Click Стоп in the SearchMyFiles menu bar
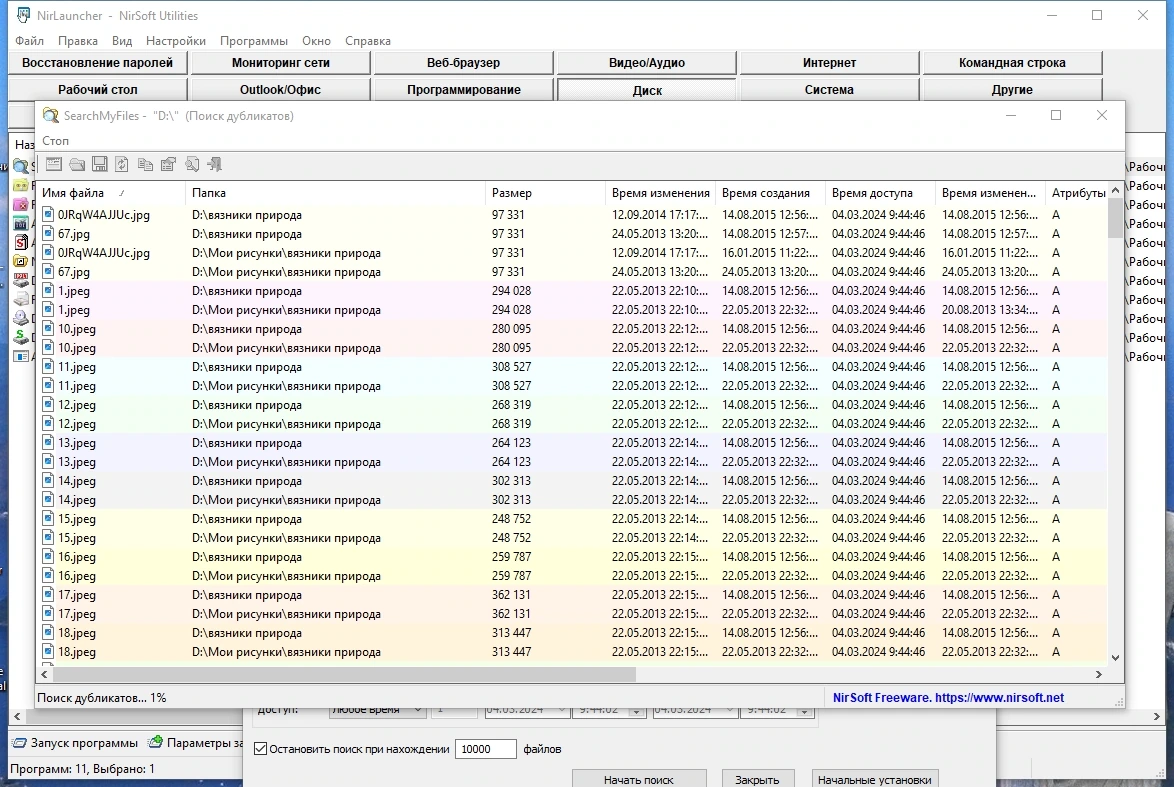This screenshot has width=1174, height=787. 55,141
